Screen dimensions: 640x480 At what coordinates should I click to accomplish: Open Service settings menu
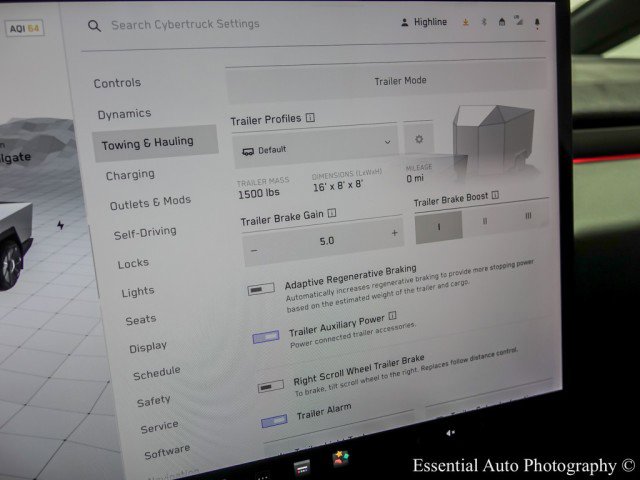click(x=160, y=427)
